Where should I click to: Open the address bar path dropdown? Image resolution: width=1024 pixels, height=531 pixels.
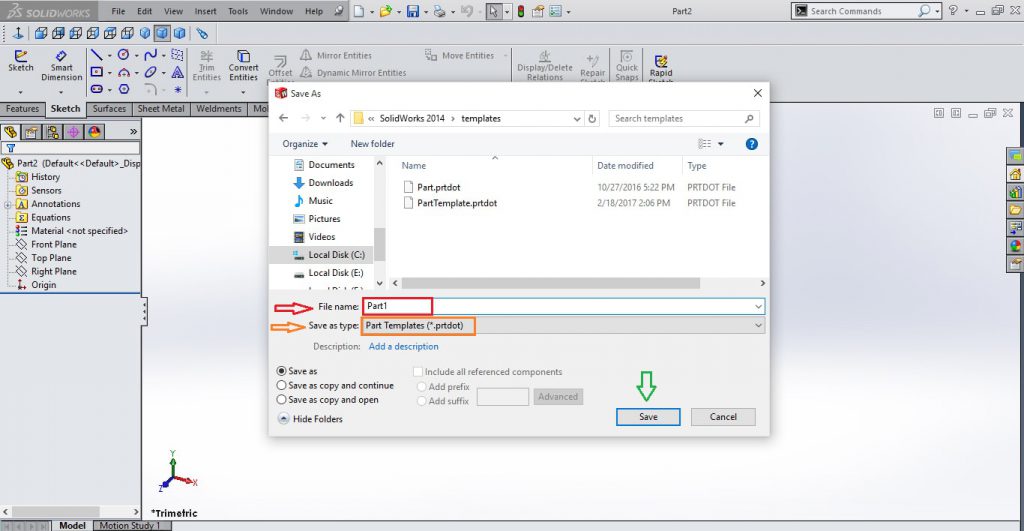point(577,119)
